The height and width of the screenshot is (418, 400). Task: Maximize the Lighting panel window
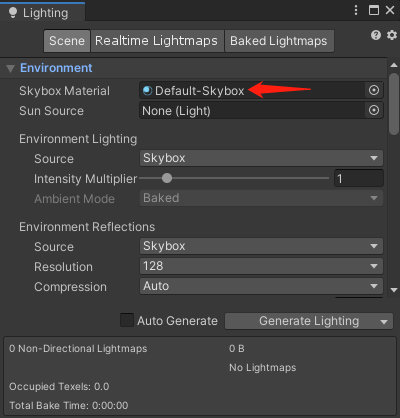click(x=374, y=10)
